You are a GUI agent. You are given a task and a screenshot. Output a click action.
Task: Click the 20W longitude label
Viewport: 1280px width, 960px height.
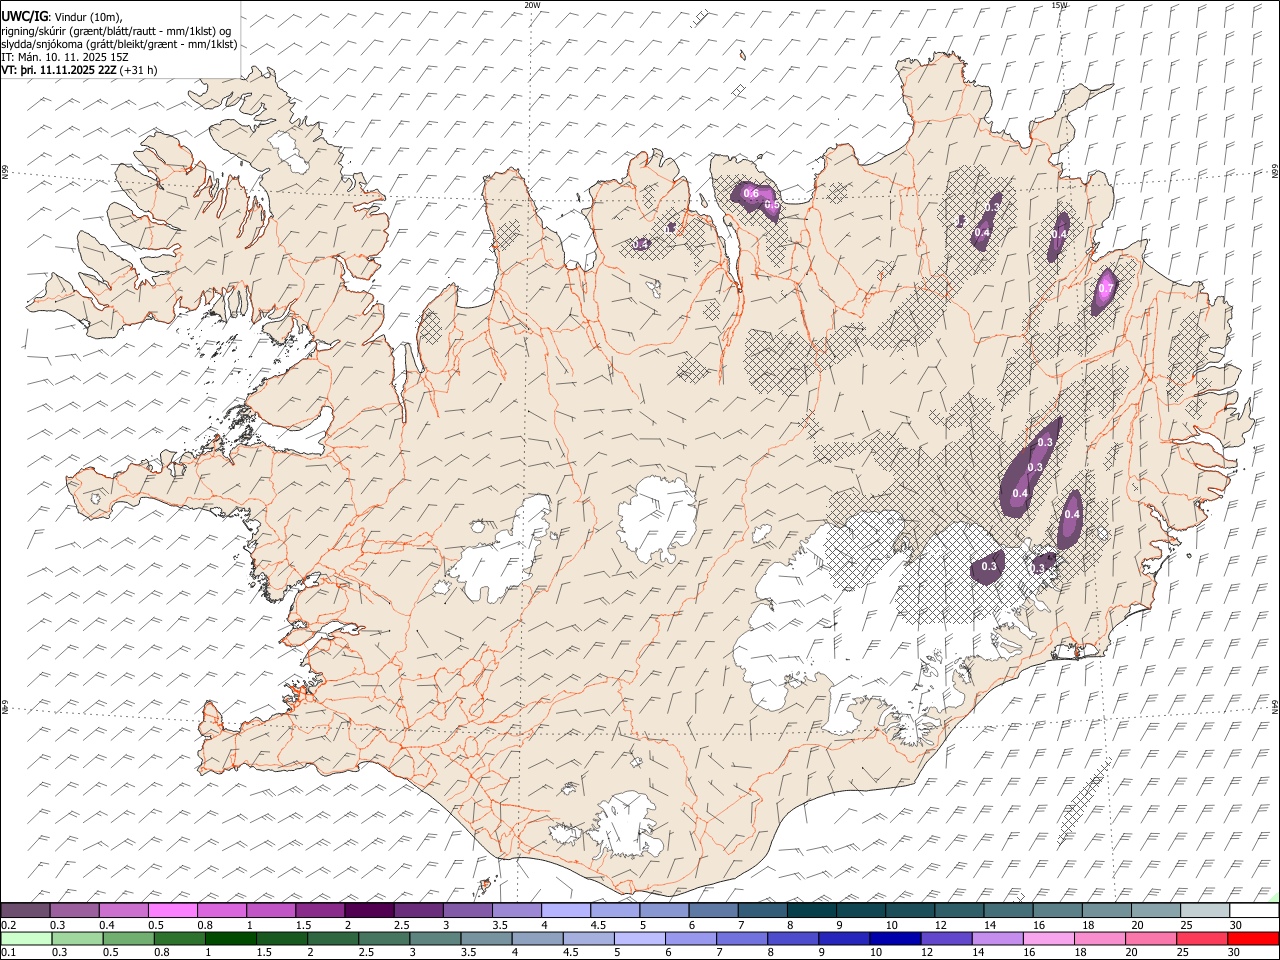point(532,5)
